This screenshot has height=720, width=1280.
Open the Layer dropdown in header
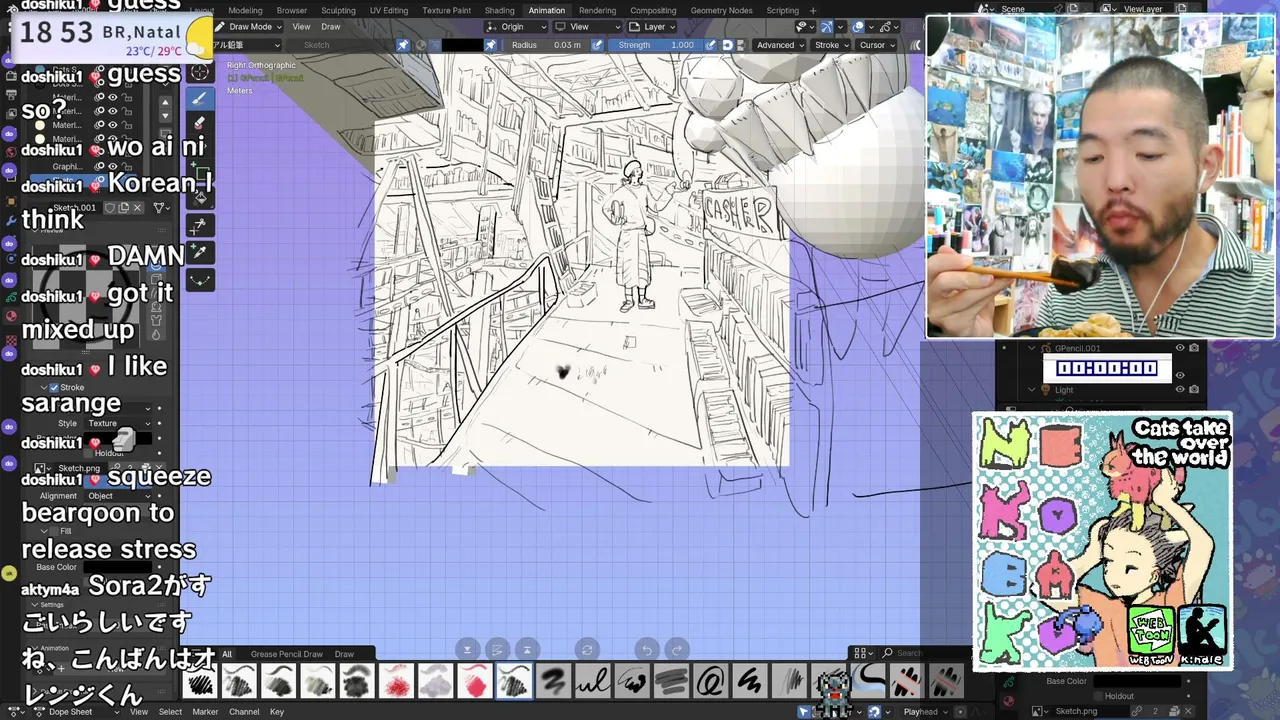[654, 27]
